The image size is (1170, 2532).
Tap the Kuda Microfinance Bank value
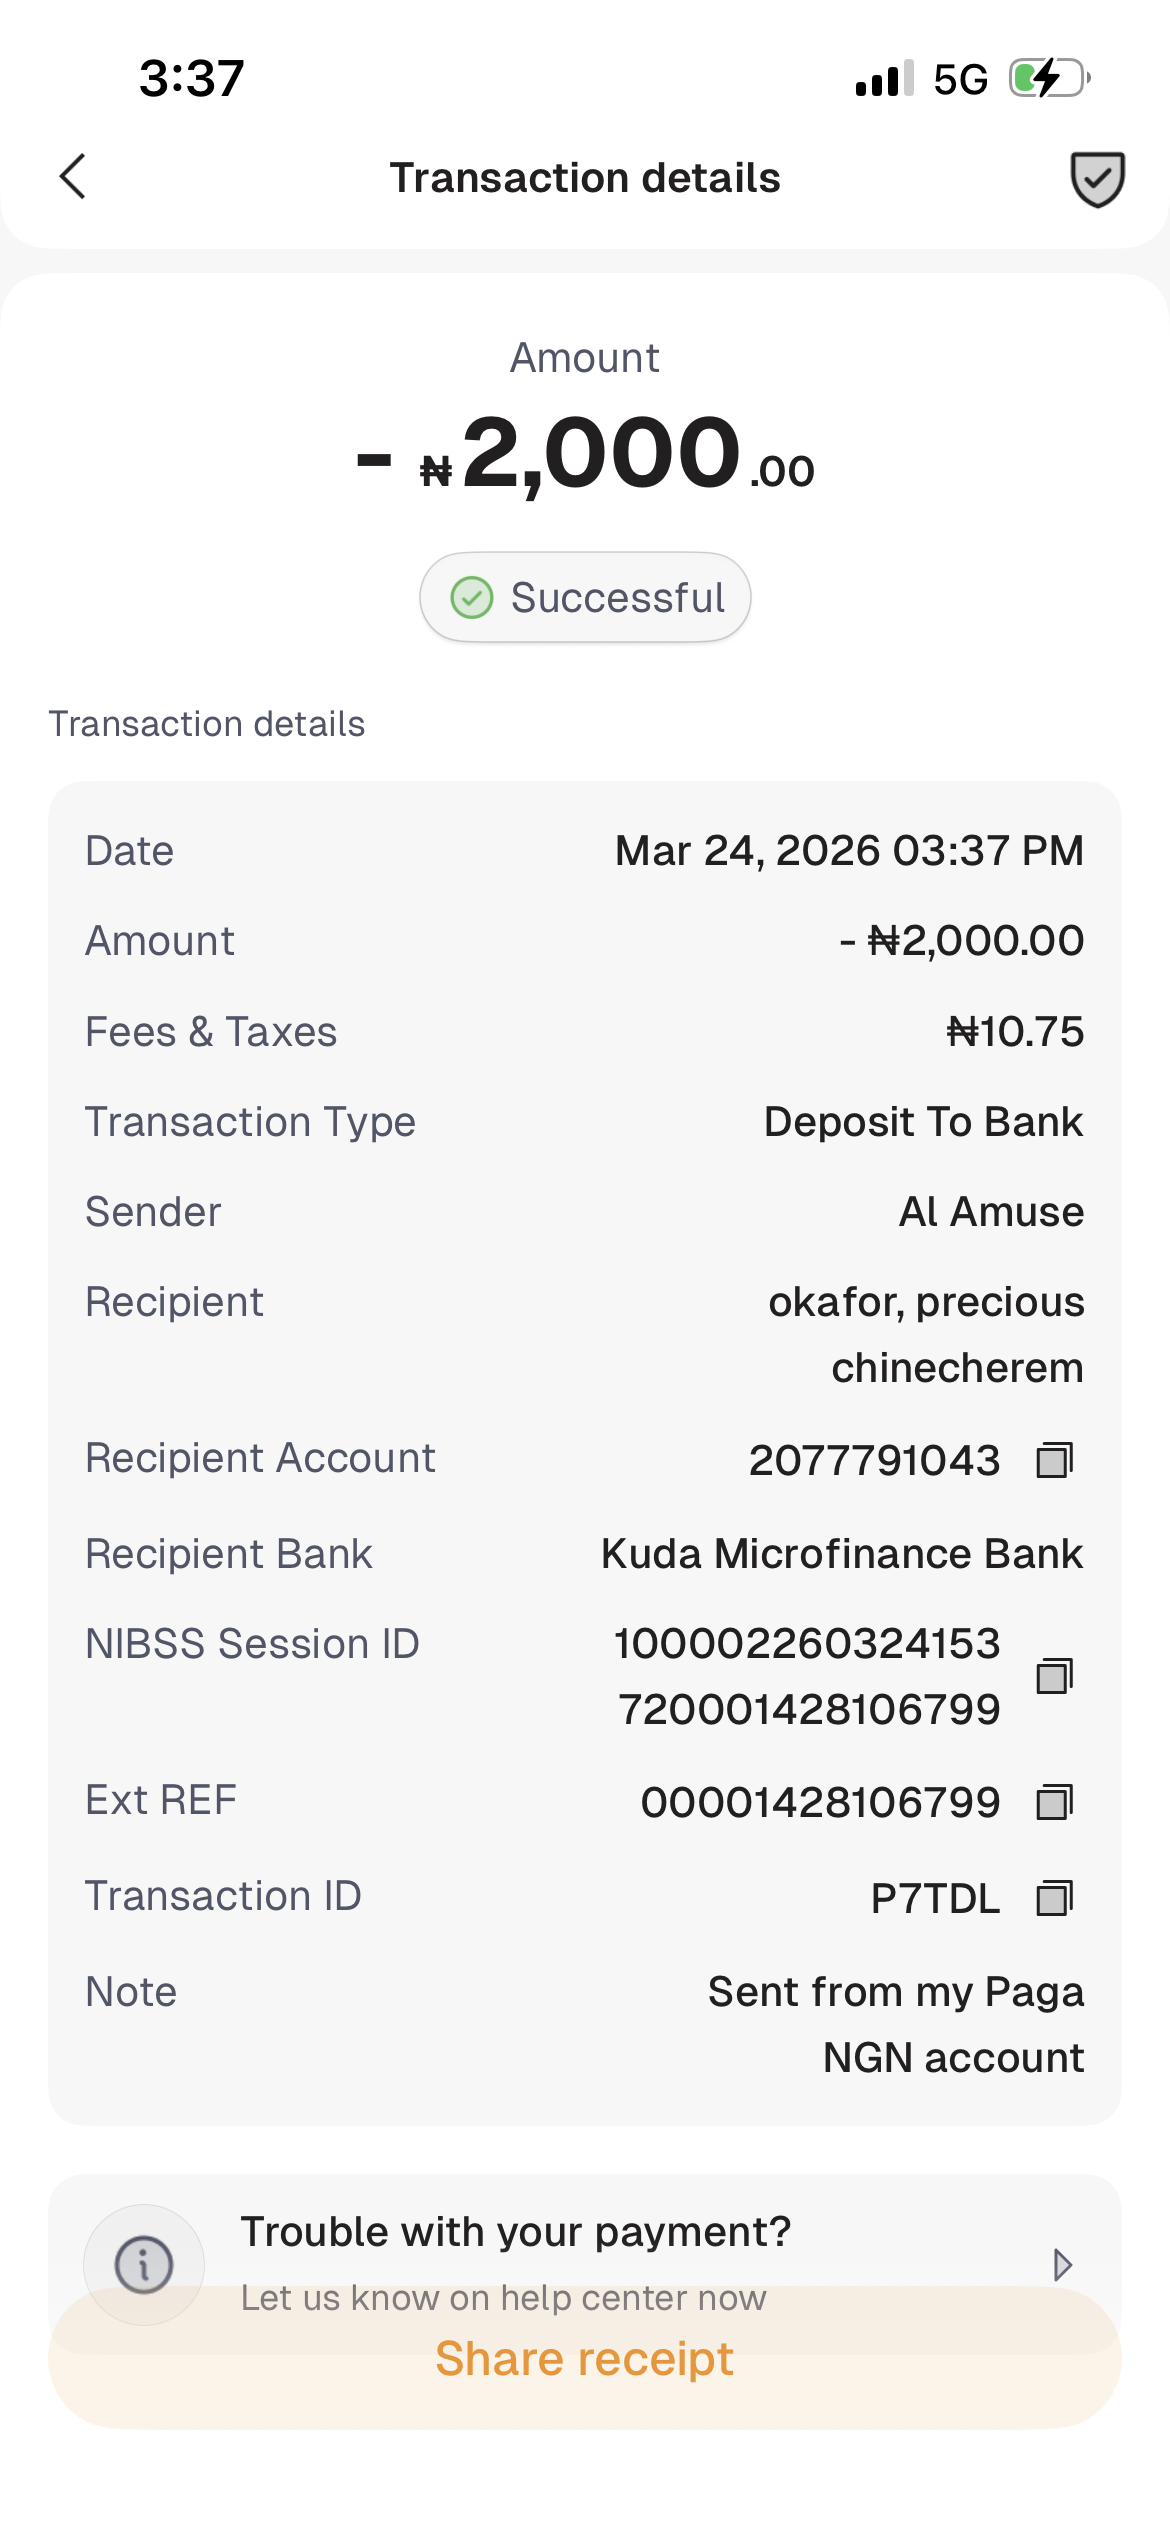841,1554
